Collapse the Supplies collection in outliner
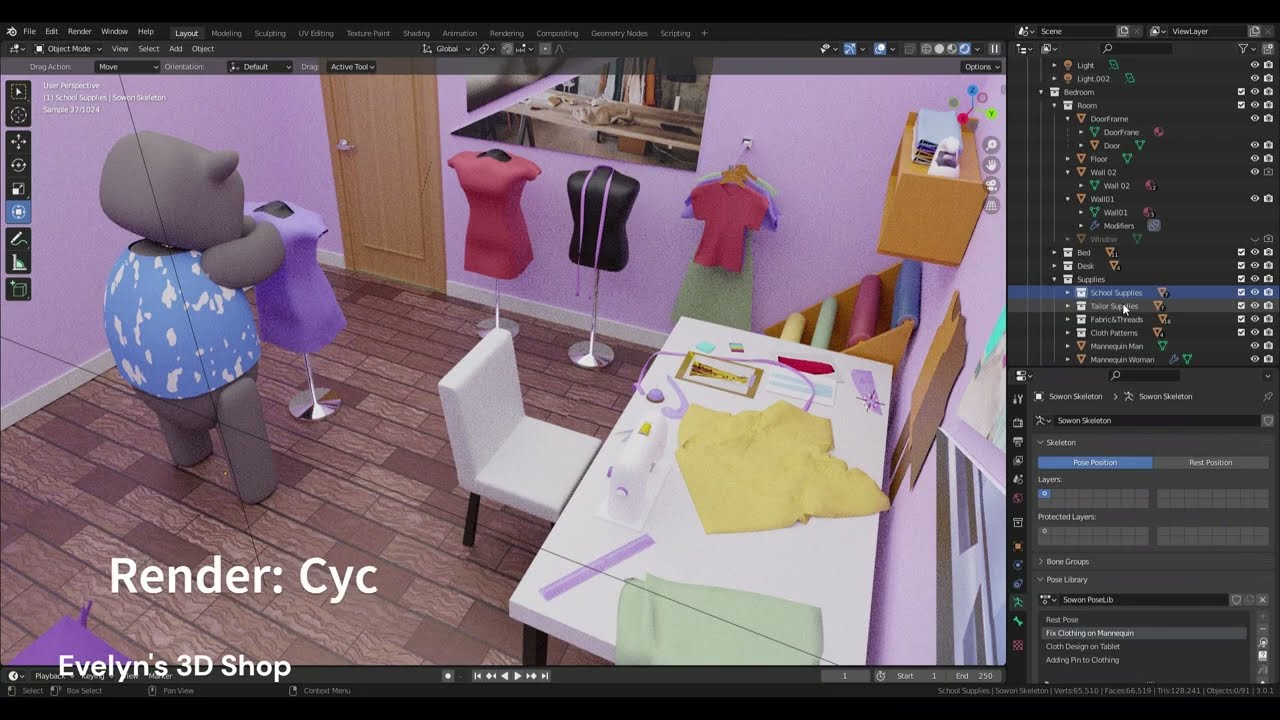This screenshot has height=720, width=1280. click(1054, 279)
